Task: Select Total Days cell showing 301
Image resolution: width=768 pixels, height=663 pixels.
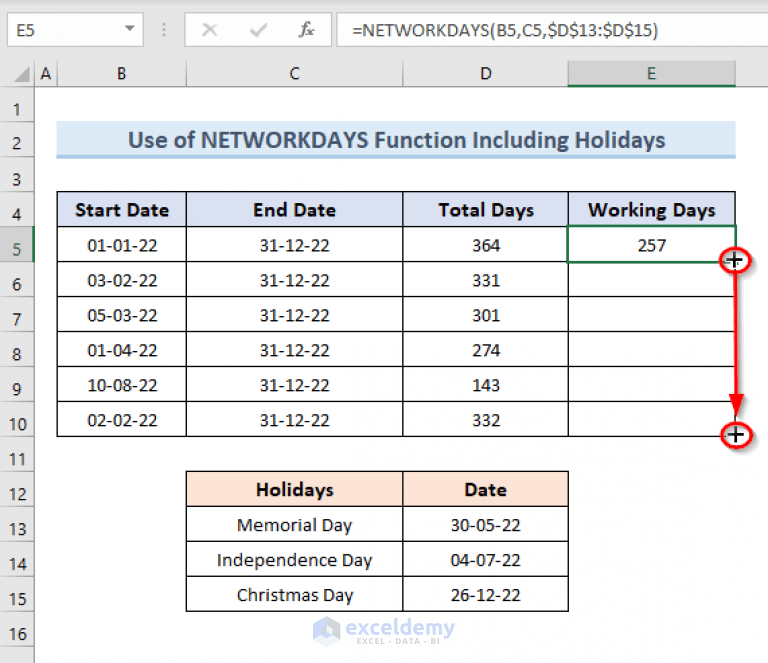Action: pyautogui.click(x=485, y=315)
